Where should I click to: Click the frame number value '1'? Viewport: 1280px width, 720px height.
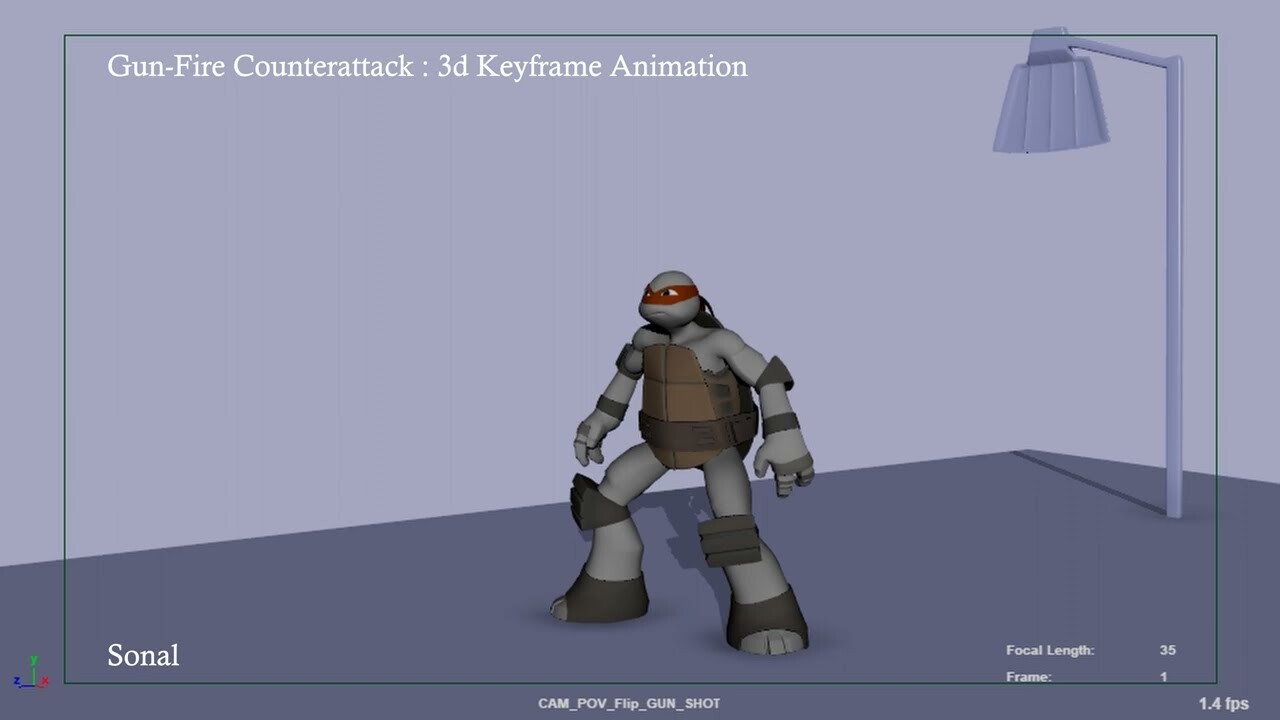click(x=1164, y=677)
